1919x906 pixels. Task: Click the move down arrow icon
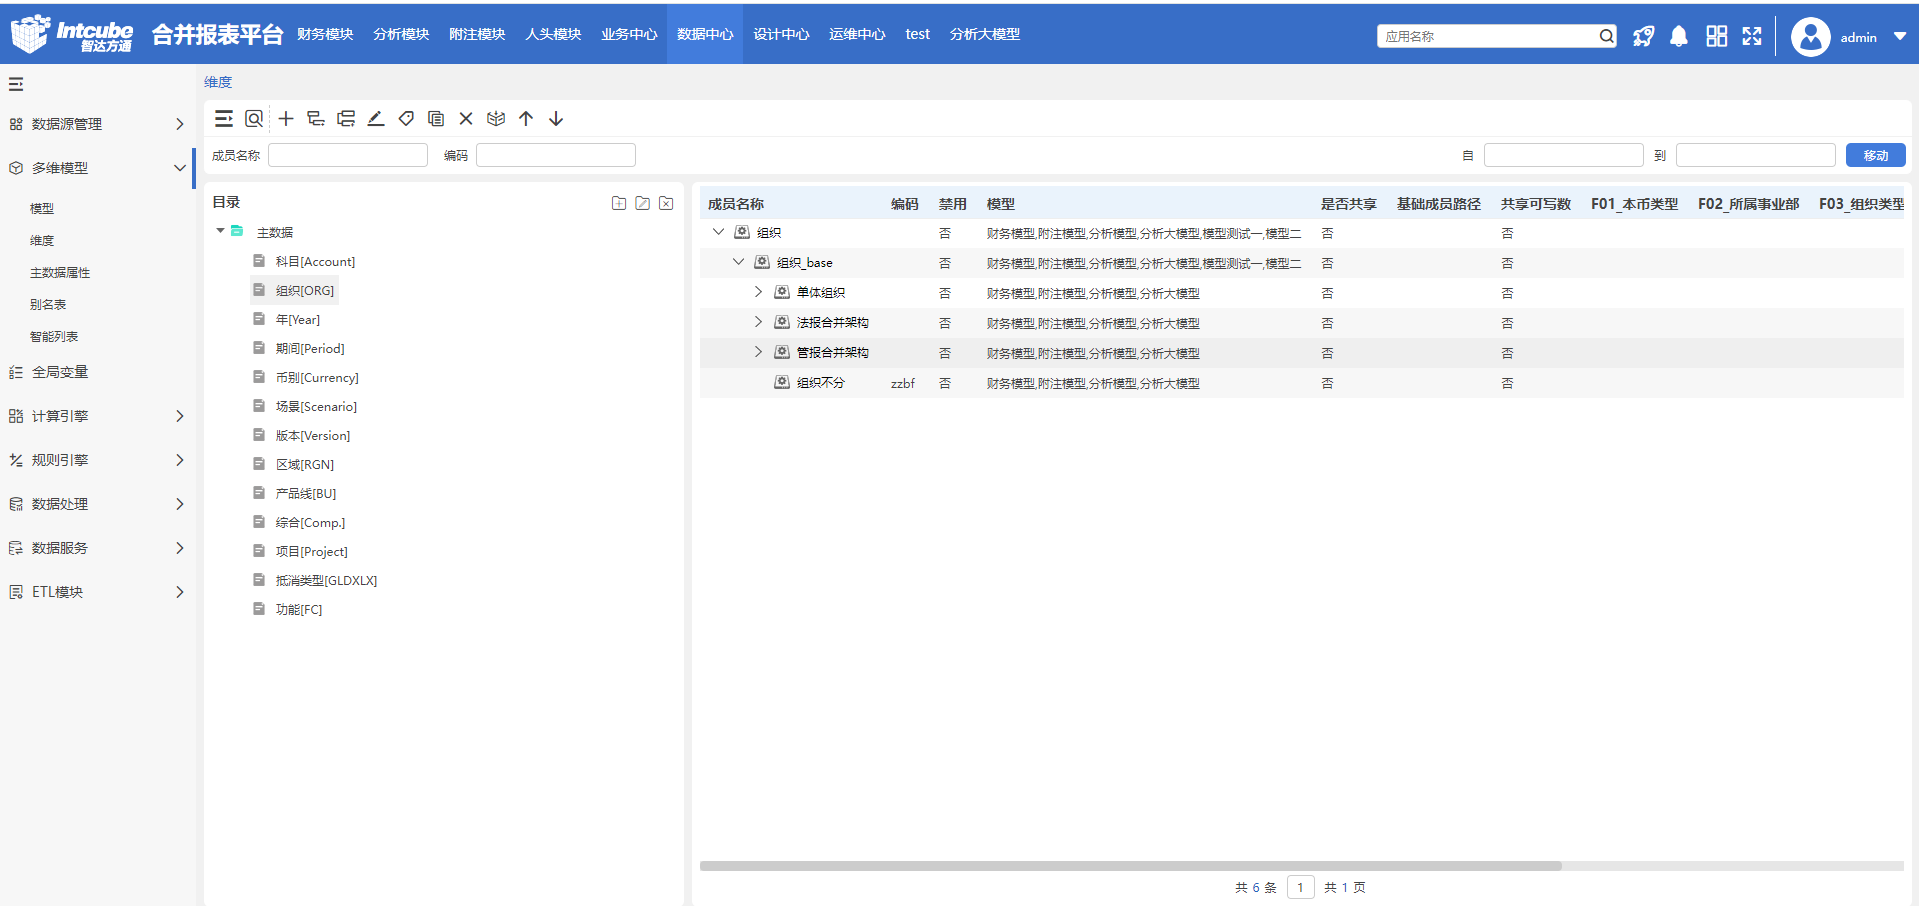556,119
